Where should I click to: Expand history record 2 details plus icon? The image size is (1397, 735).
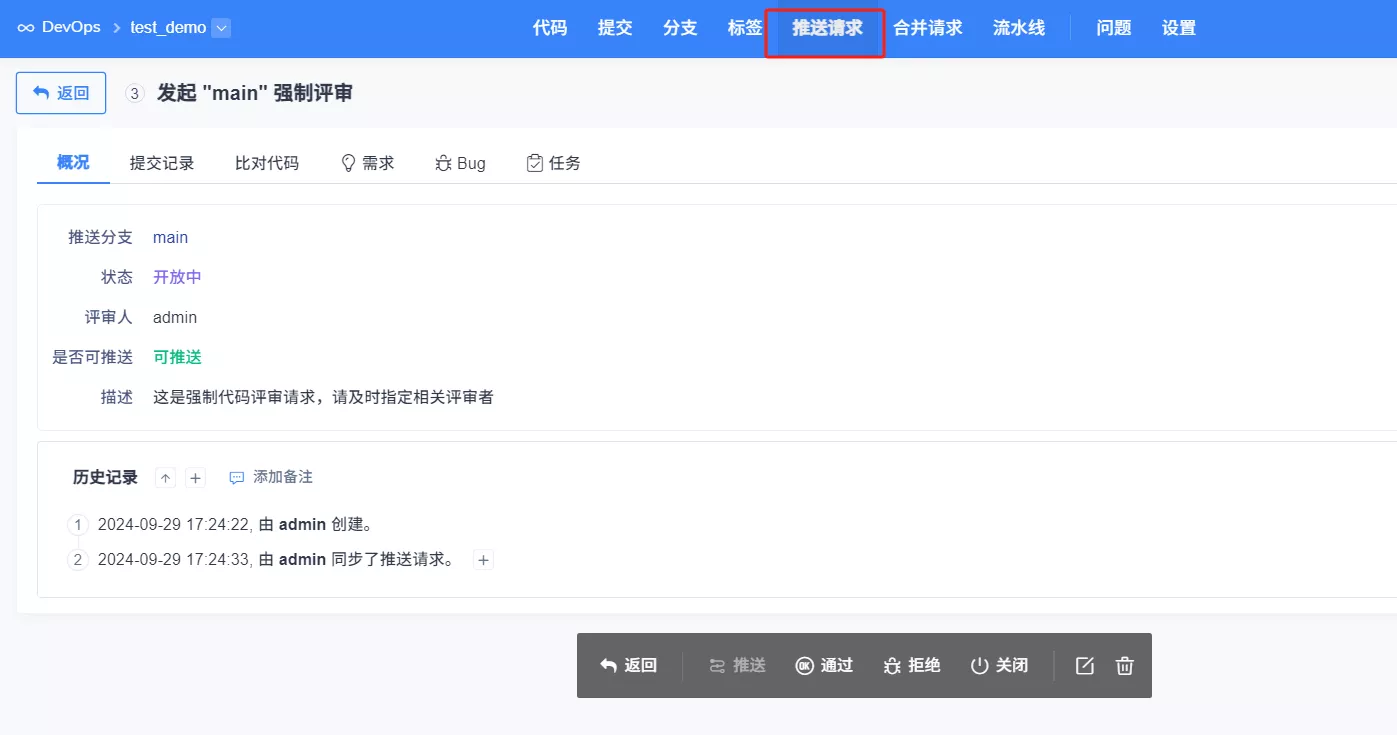click(483, 560)
